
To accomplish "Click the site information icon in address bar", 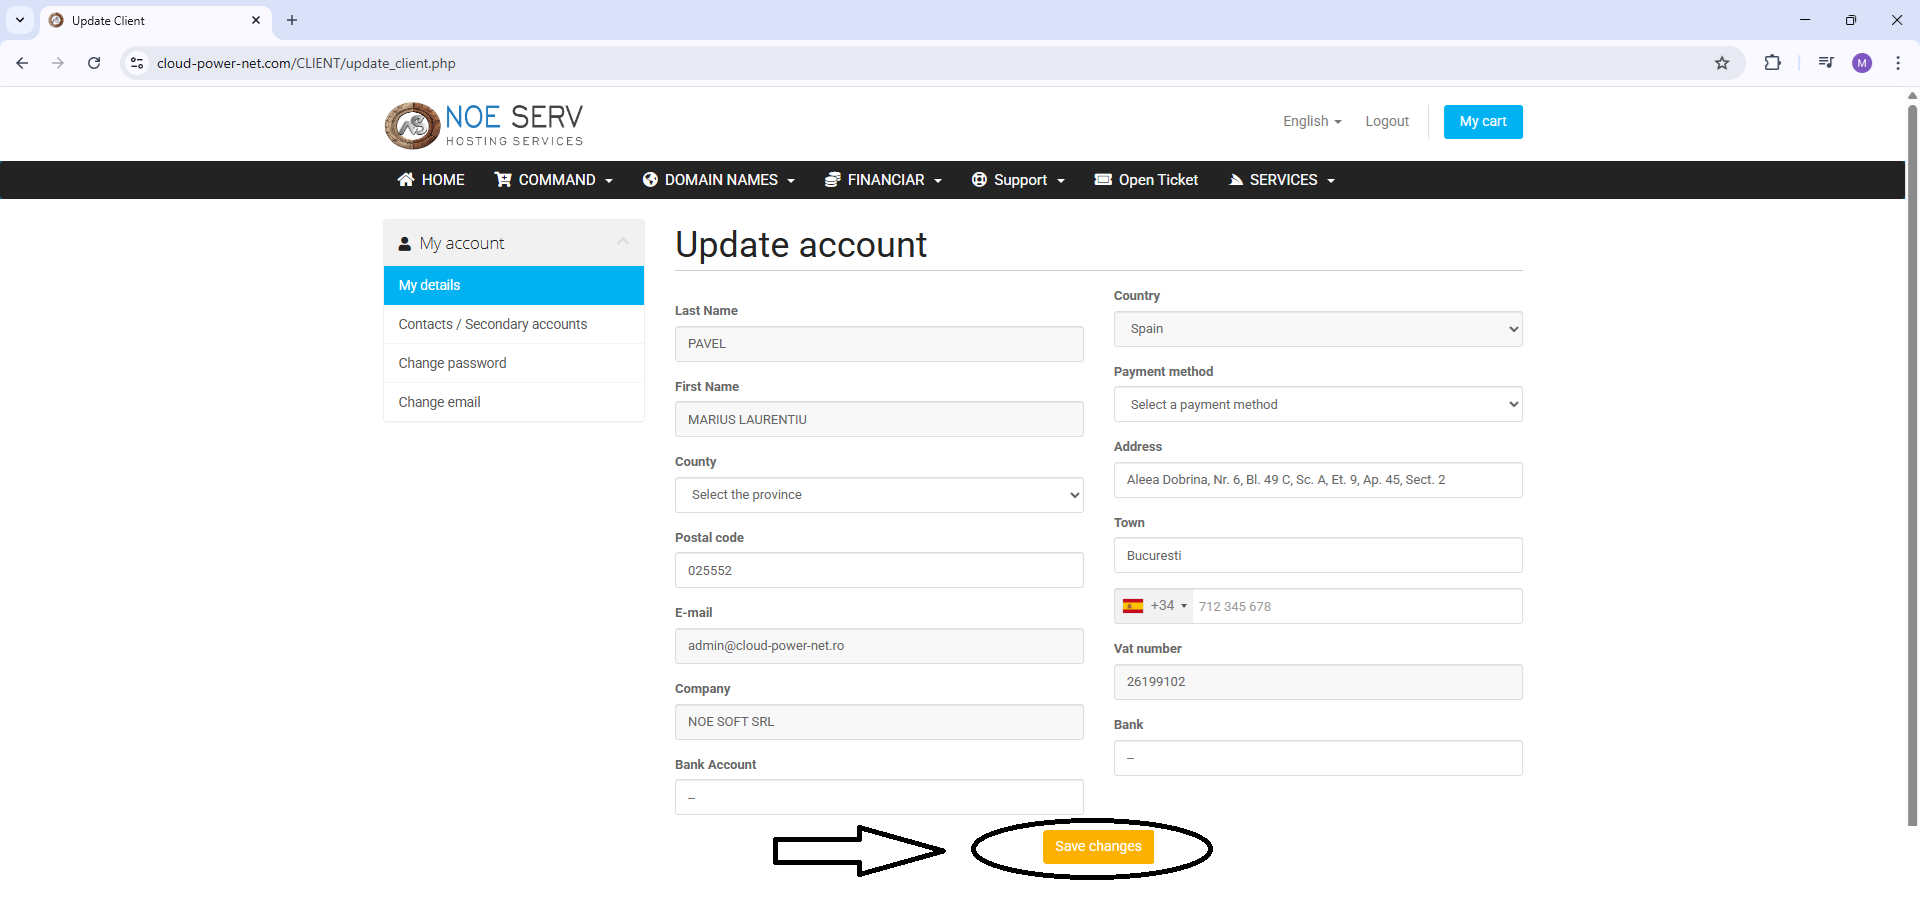I will tap(137, 63).
